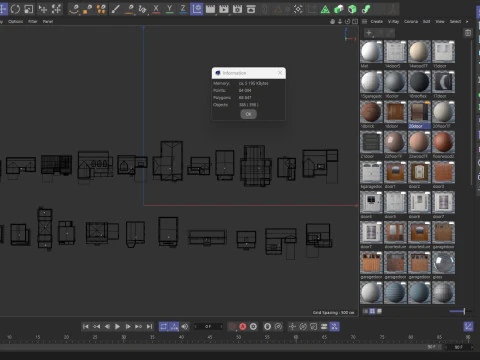
Task: Open the material manager Create menu
Action: click(x=377, y=21)
